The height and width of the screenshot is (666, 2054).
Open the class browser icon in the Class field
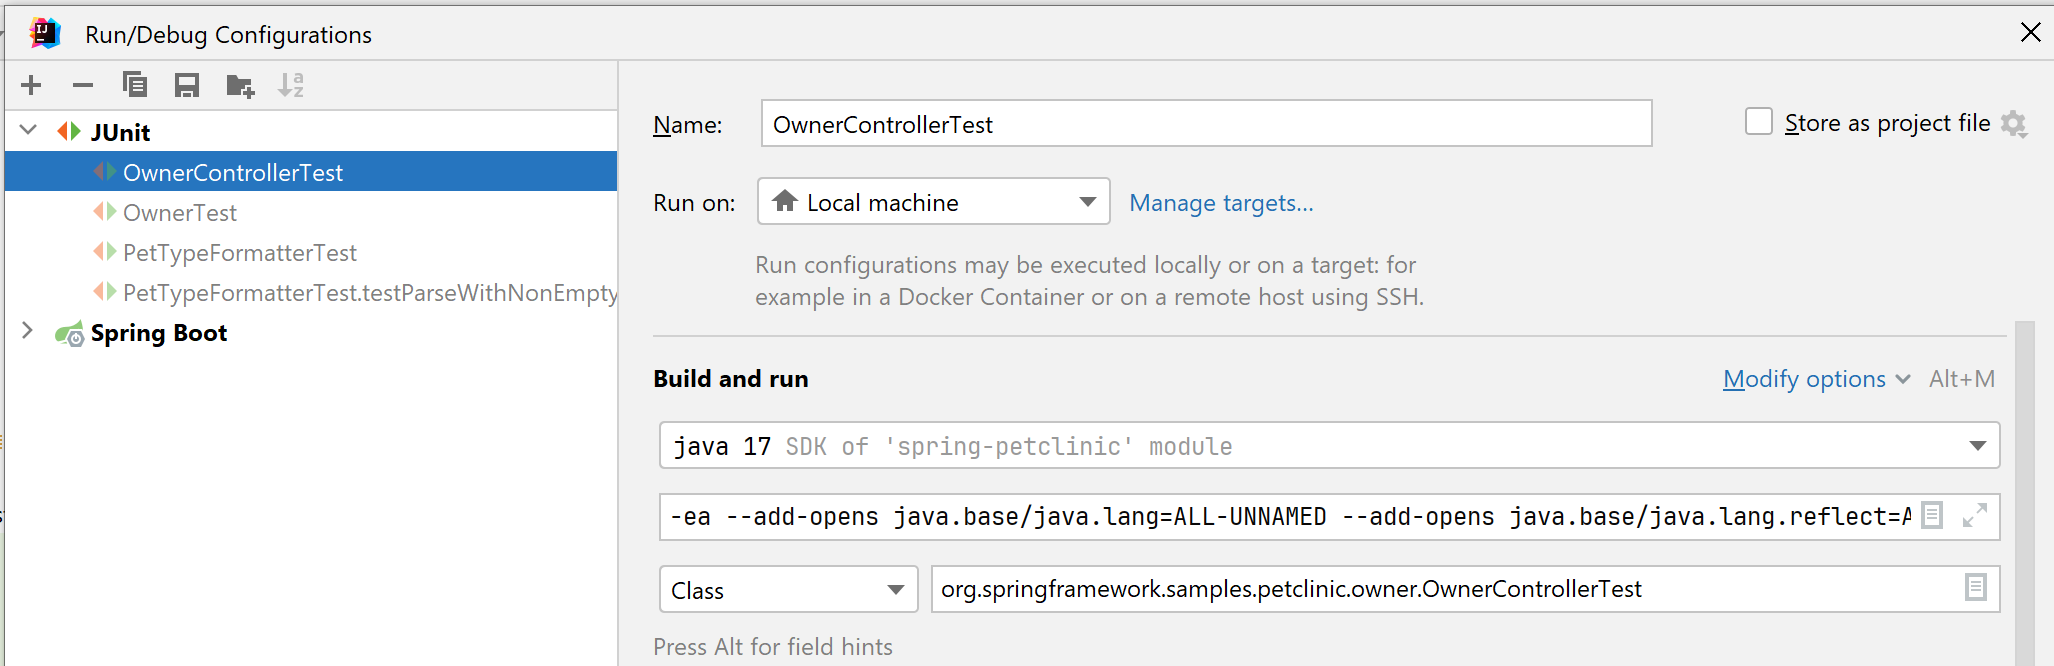[1975, 588]
